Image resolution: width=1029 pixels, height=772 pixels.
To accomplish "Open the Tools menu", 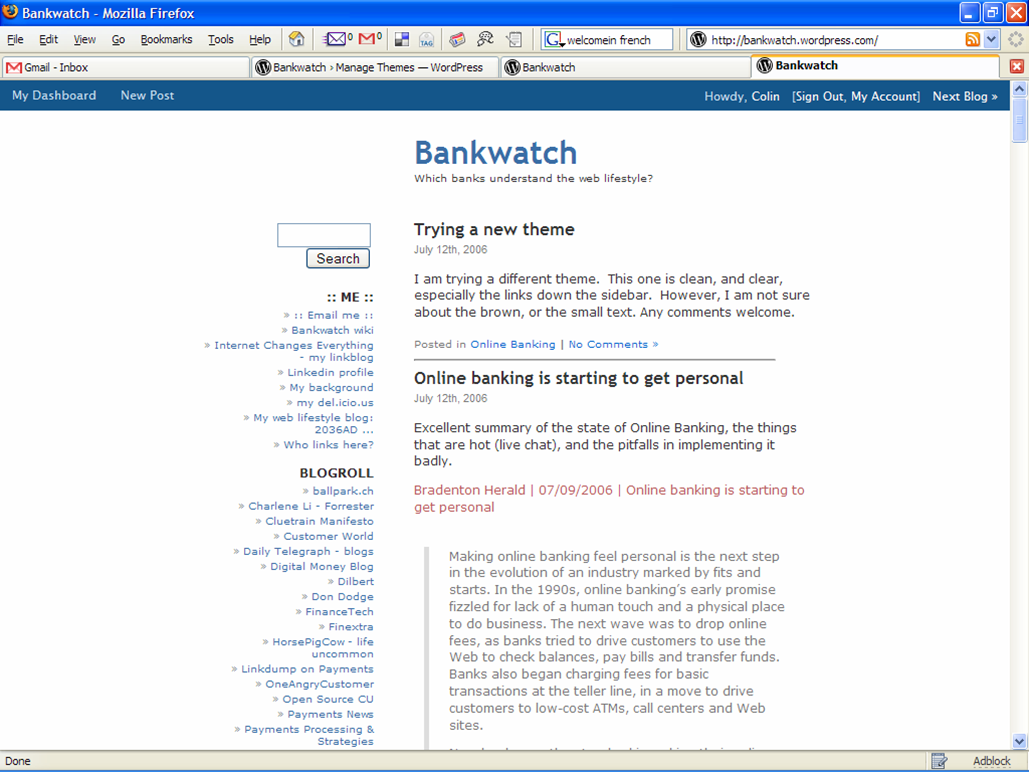I will point(220,40).
